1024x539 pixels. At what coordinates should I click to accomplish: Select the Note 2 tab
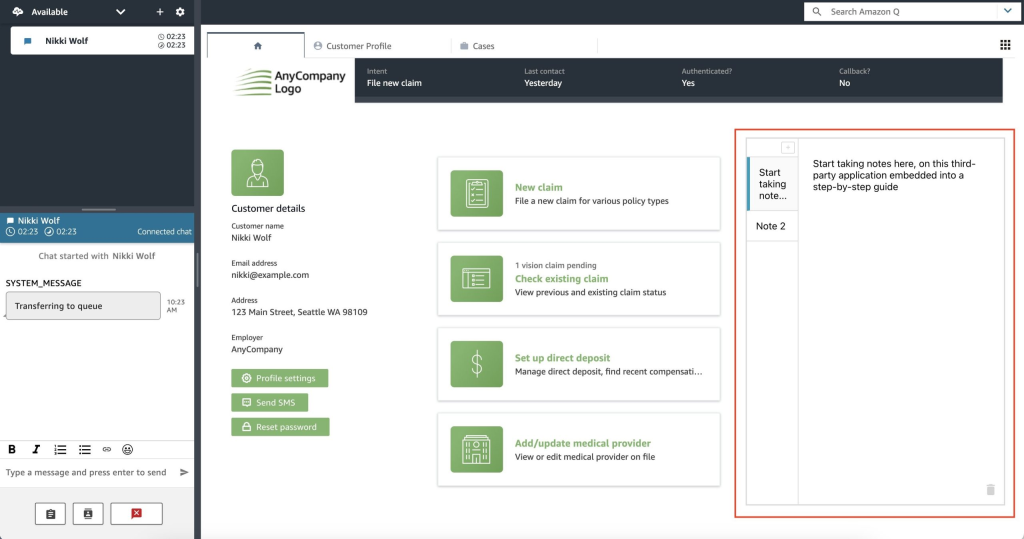[772, 226]
